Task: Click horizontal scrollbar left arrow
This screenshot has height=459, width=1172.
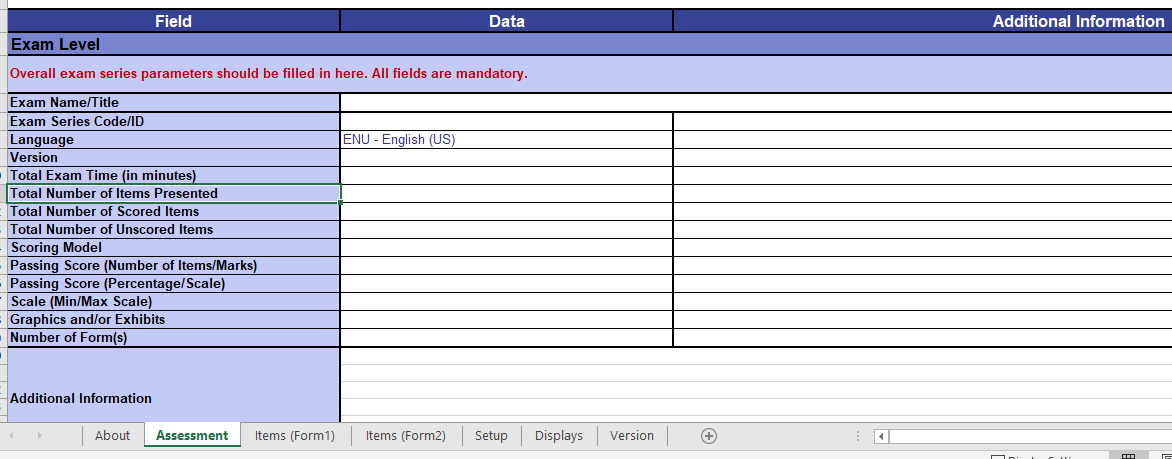Action: pyautogui.click(x=881, y=436)
